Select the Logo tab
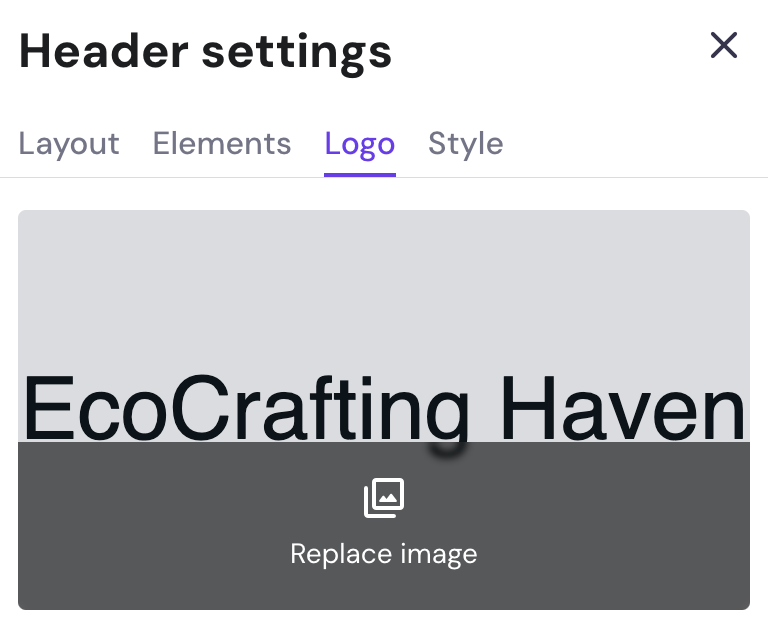Screen dimensions: 768x630 pyautogui.click(x=360, y=144)
